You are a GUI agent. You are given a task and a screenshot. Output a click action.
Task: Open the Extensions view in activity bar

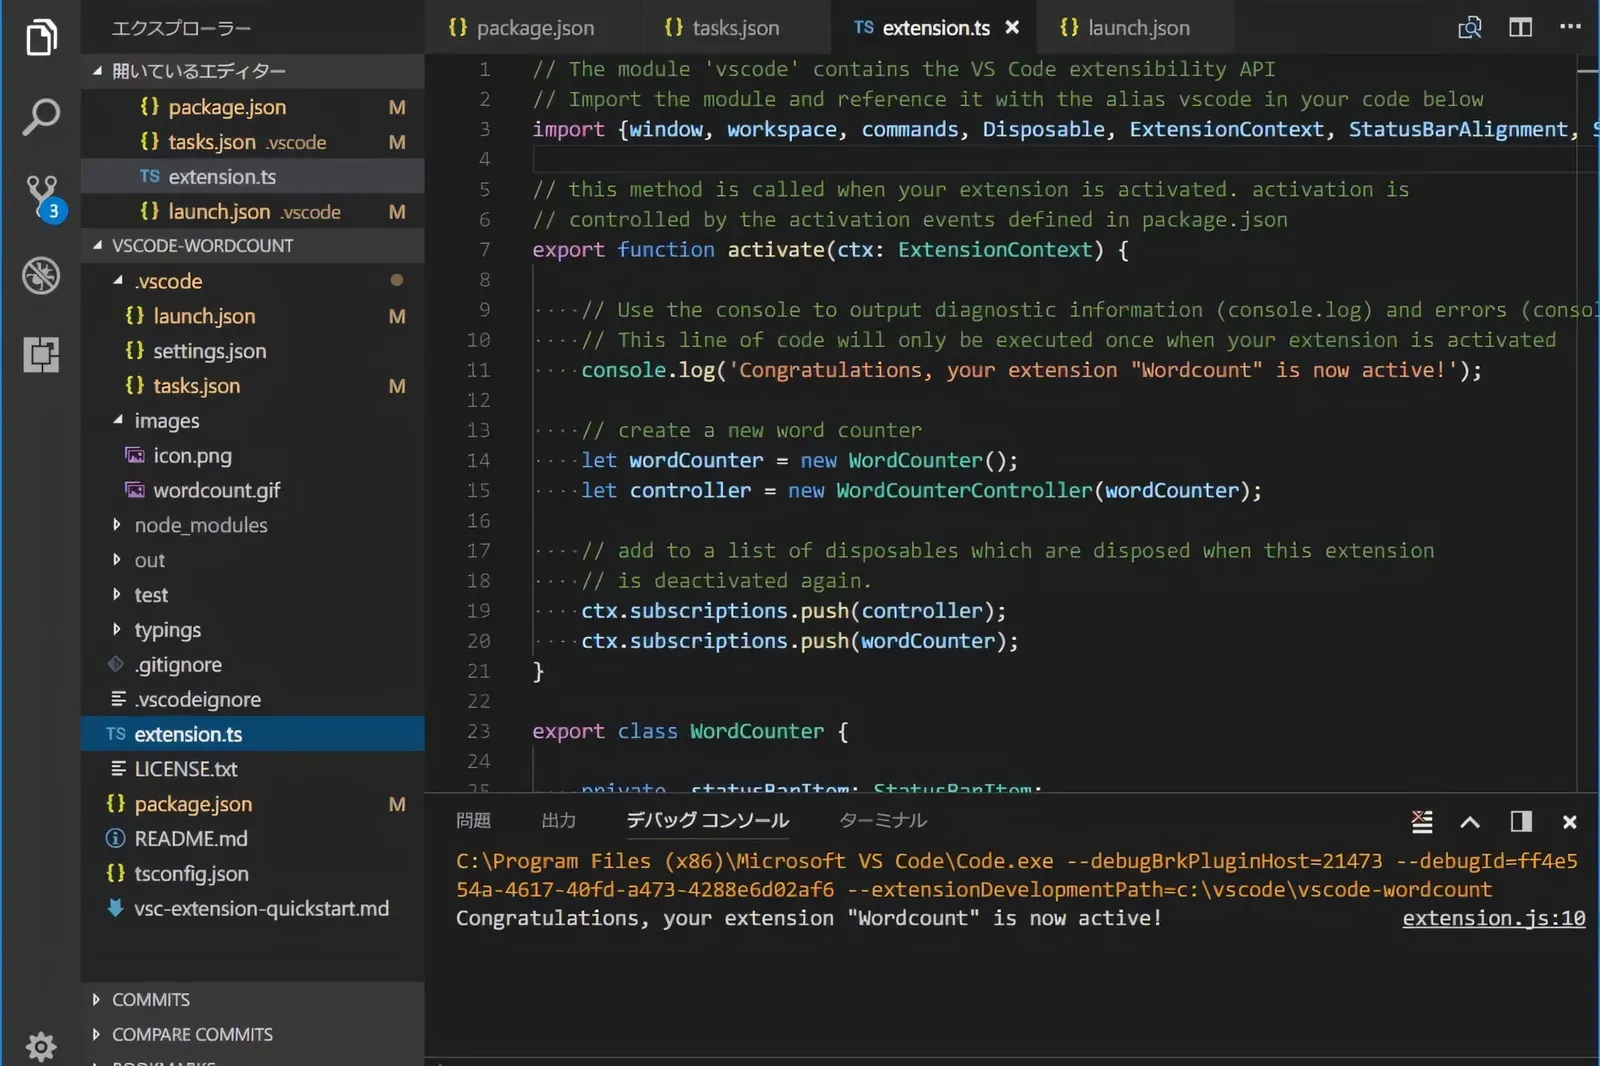tap(40, 354)
